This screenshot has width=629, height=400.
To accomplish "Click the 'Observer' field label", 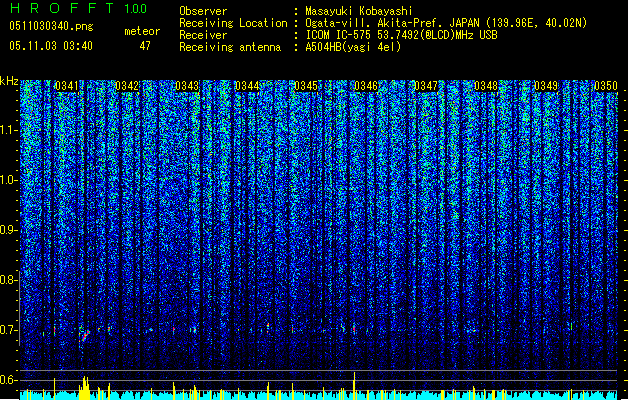I will [x=203, y=11].
